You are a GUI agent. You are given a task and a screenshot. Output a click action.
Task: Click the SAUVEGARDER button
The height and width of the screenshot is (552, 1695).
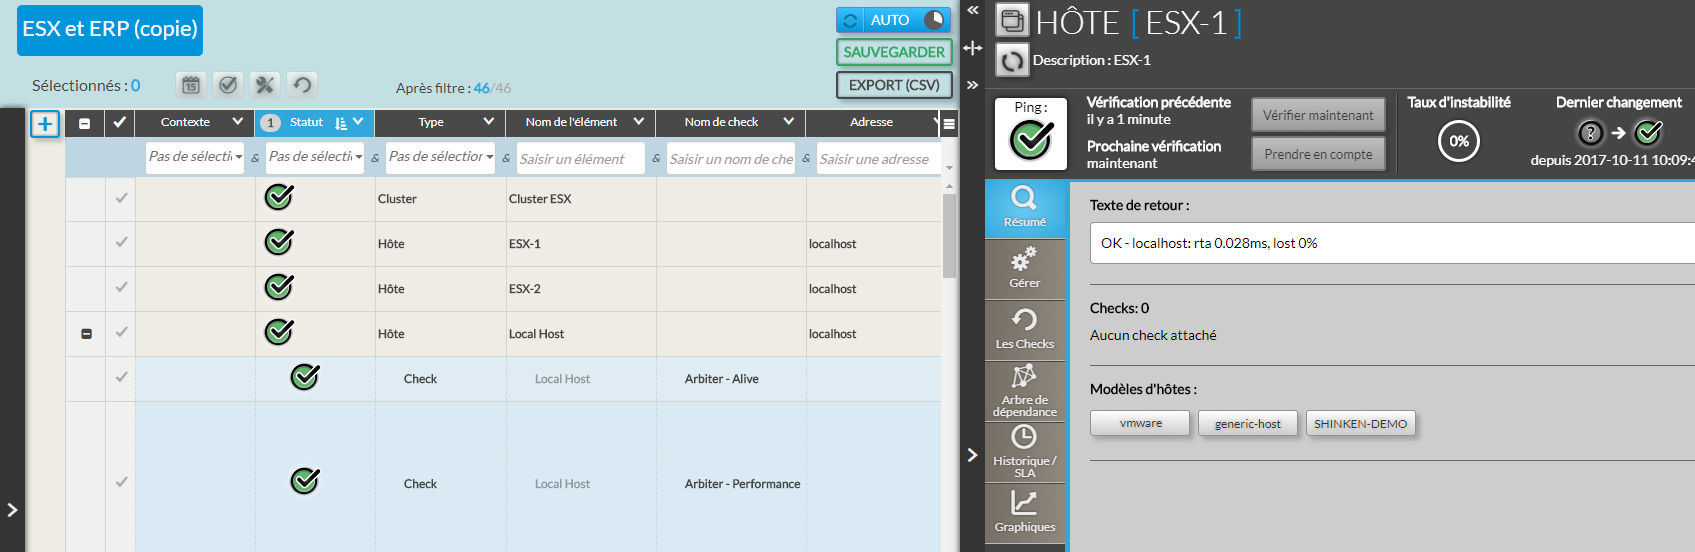[x=893, y=52]
